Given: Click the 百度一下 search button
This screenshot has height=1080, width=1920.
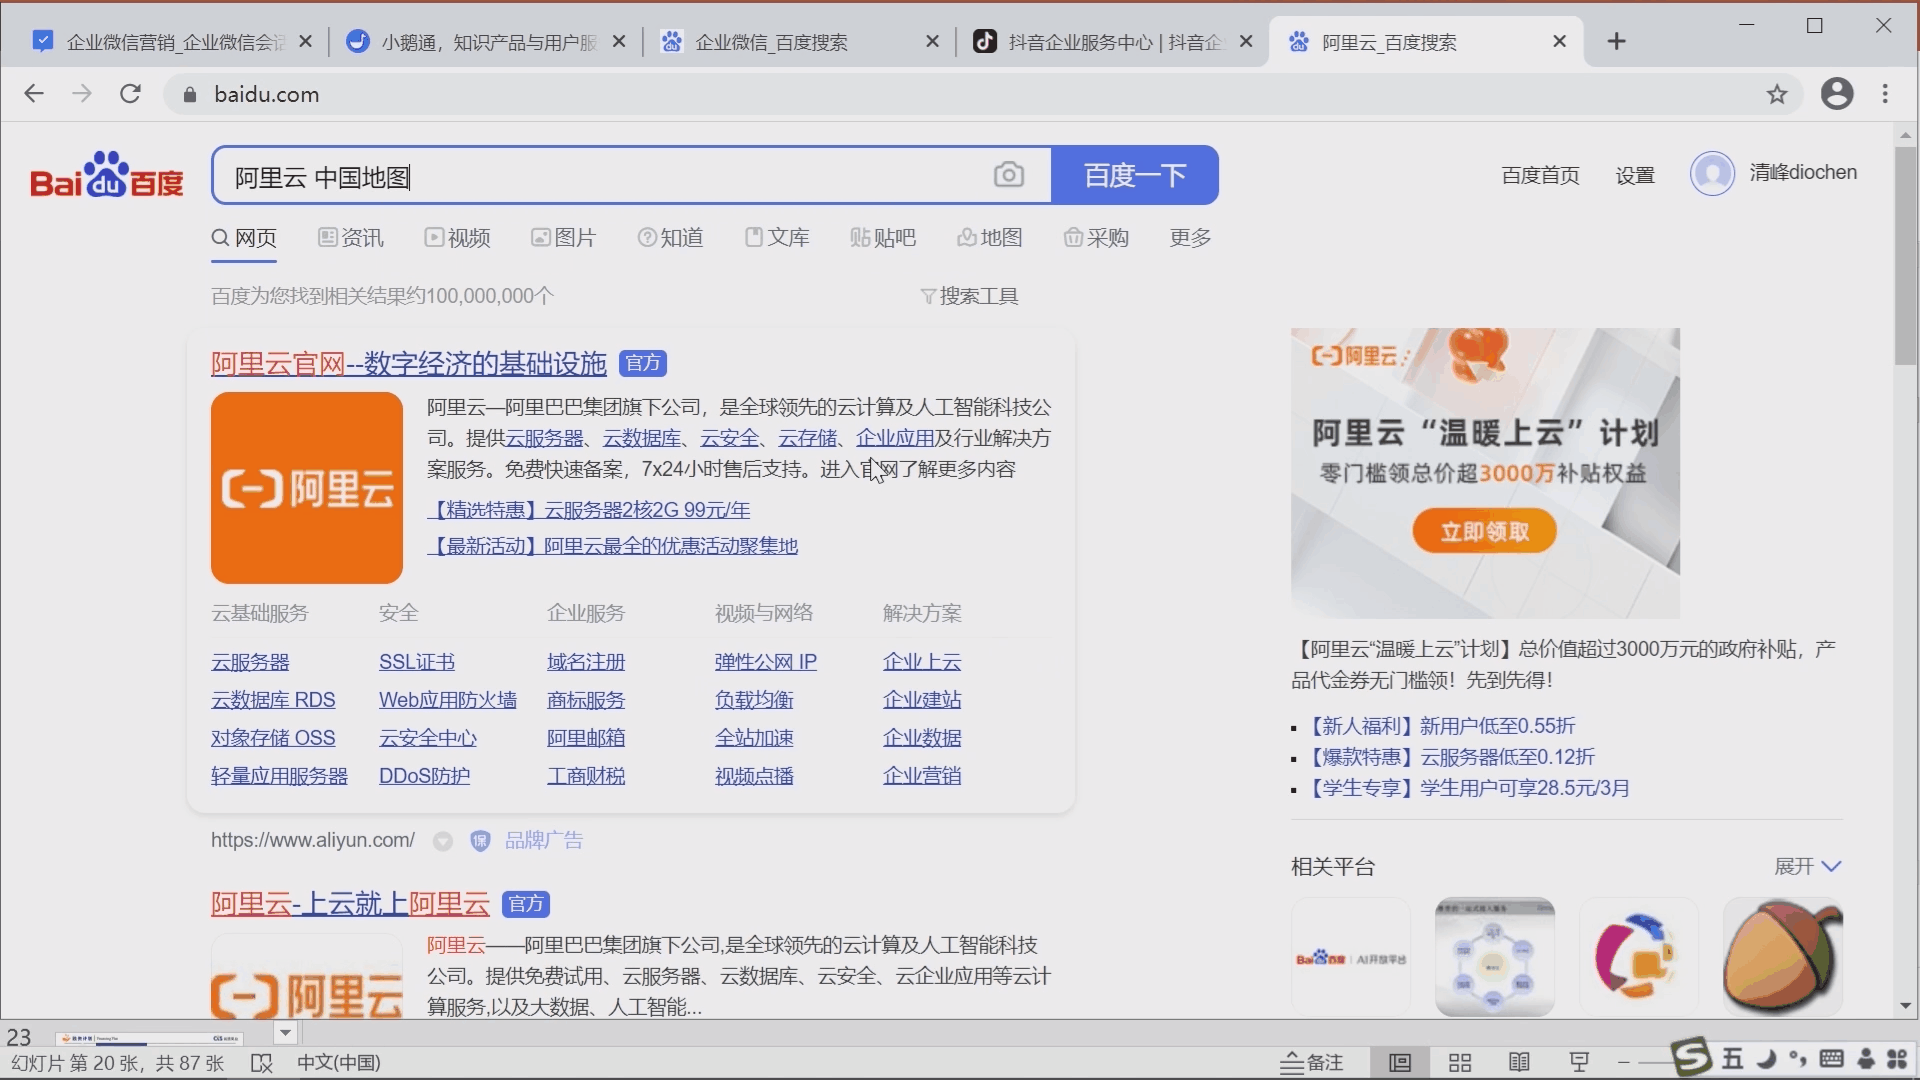Looking at the screenshot, I should coord(1135,175).
